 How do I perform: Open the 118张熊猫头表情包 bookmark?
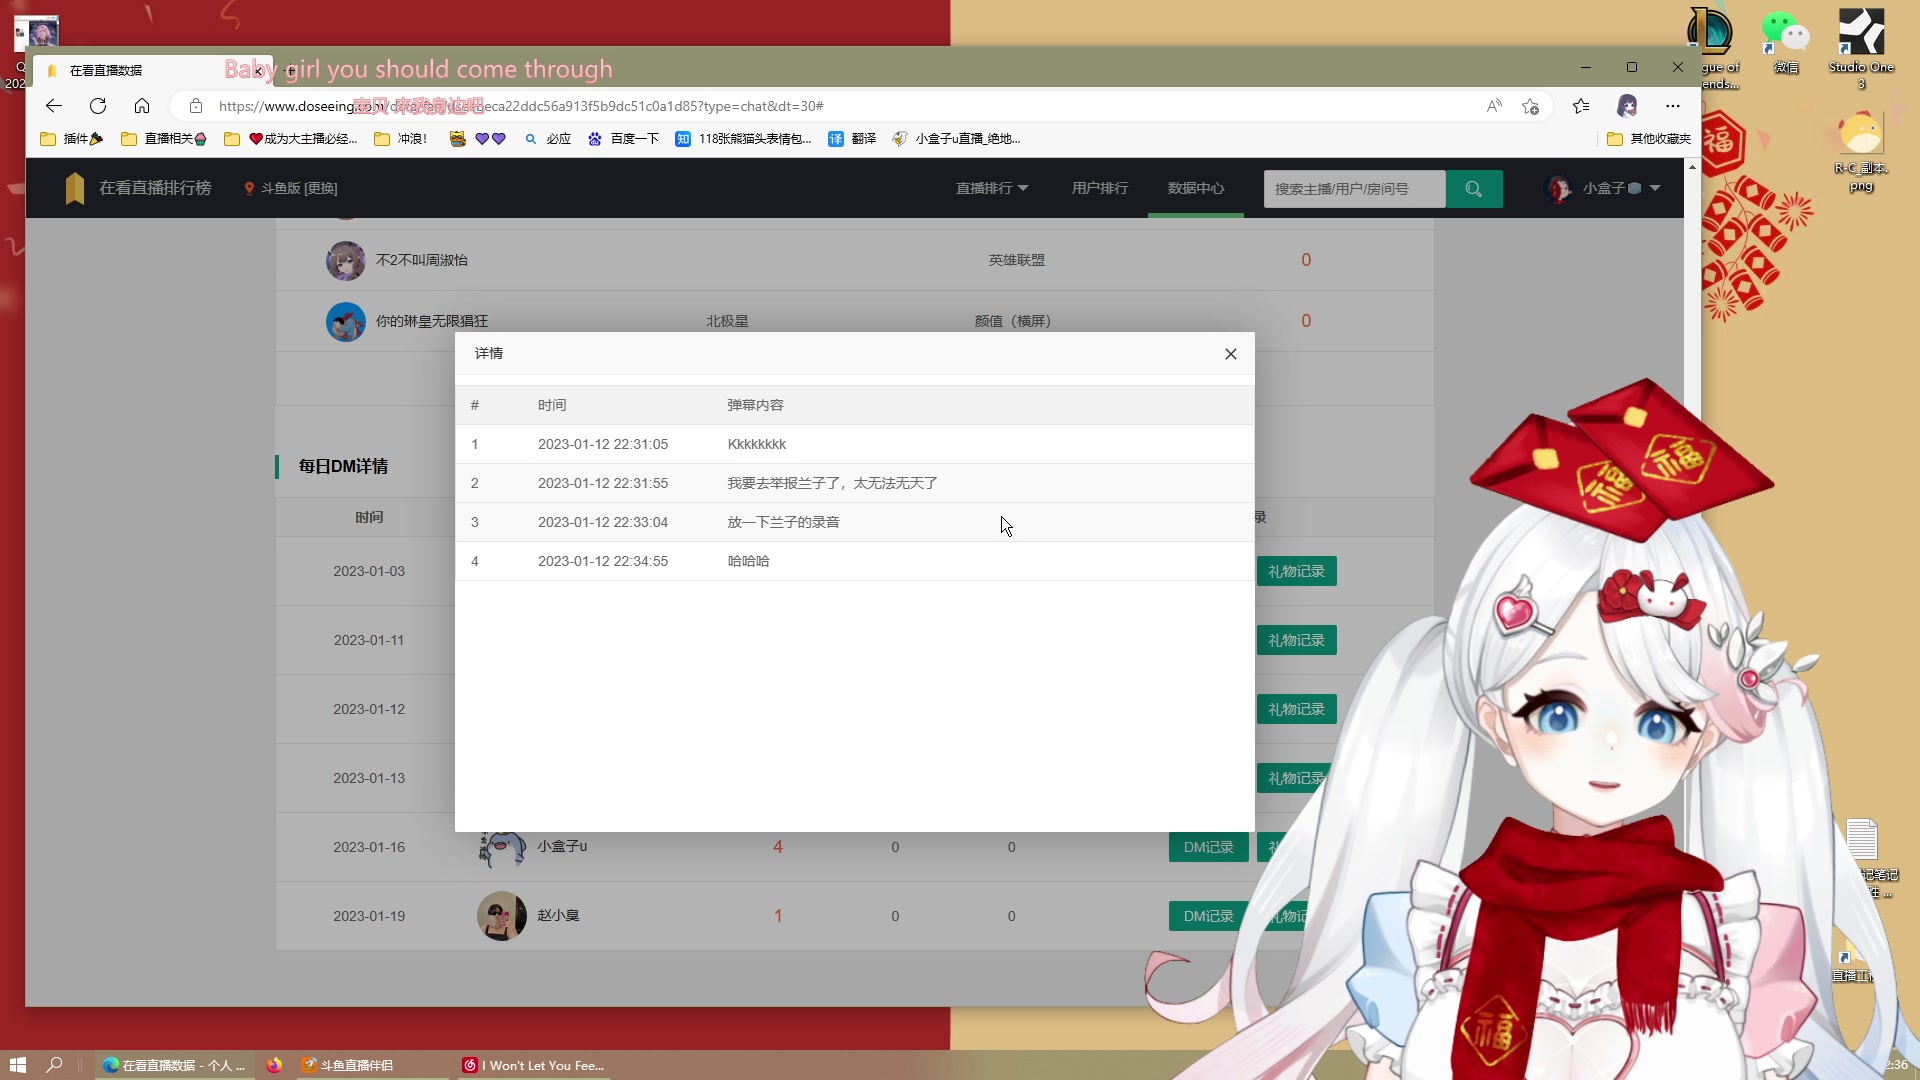click(744, 139)
